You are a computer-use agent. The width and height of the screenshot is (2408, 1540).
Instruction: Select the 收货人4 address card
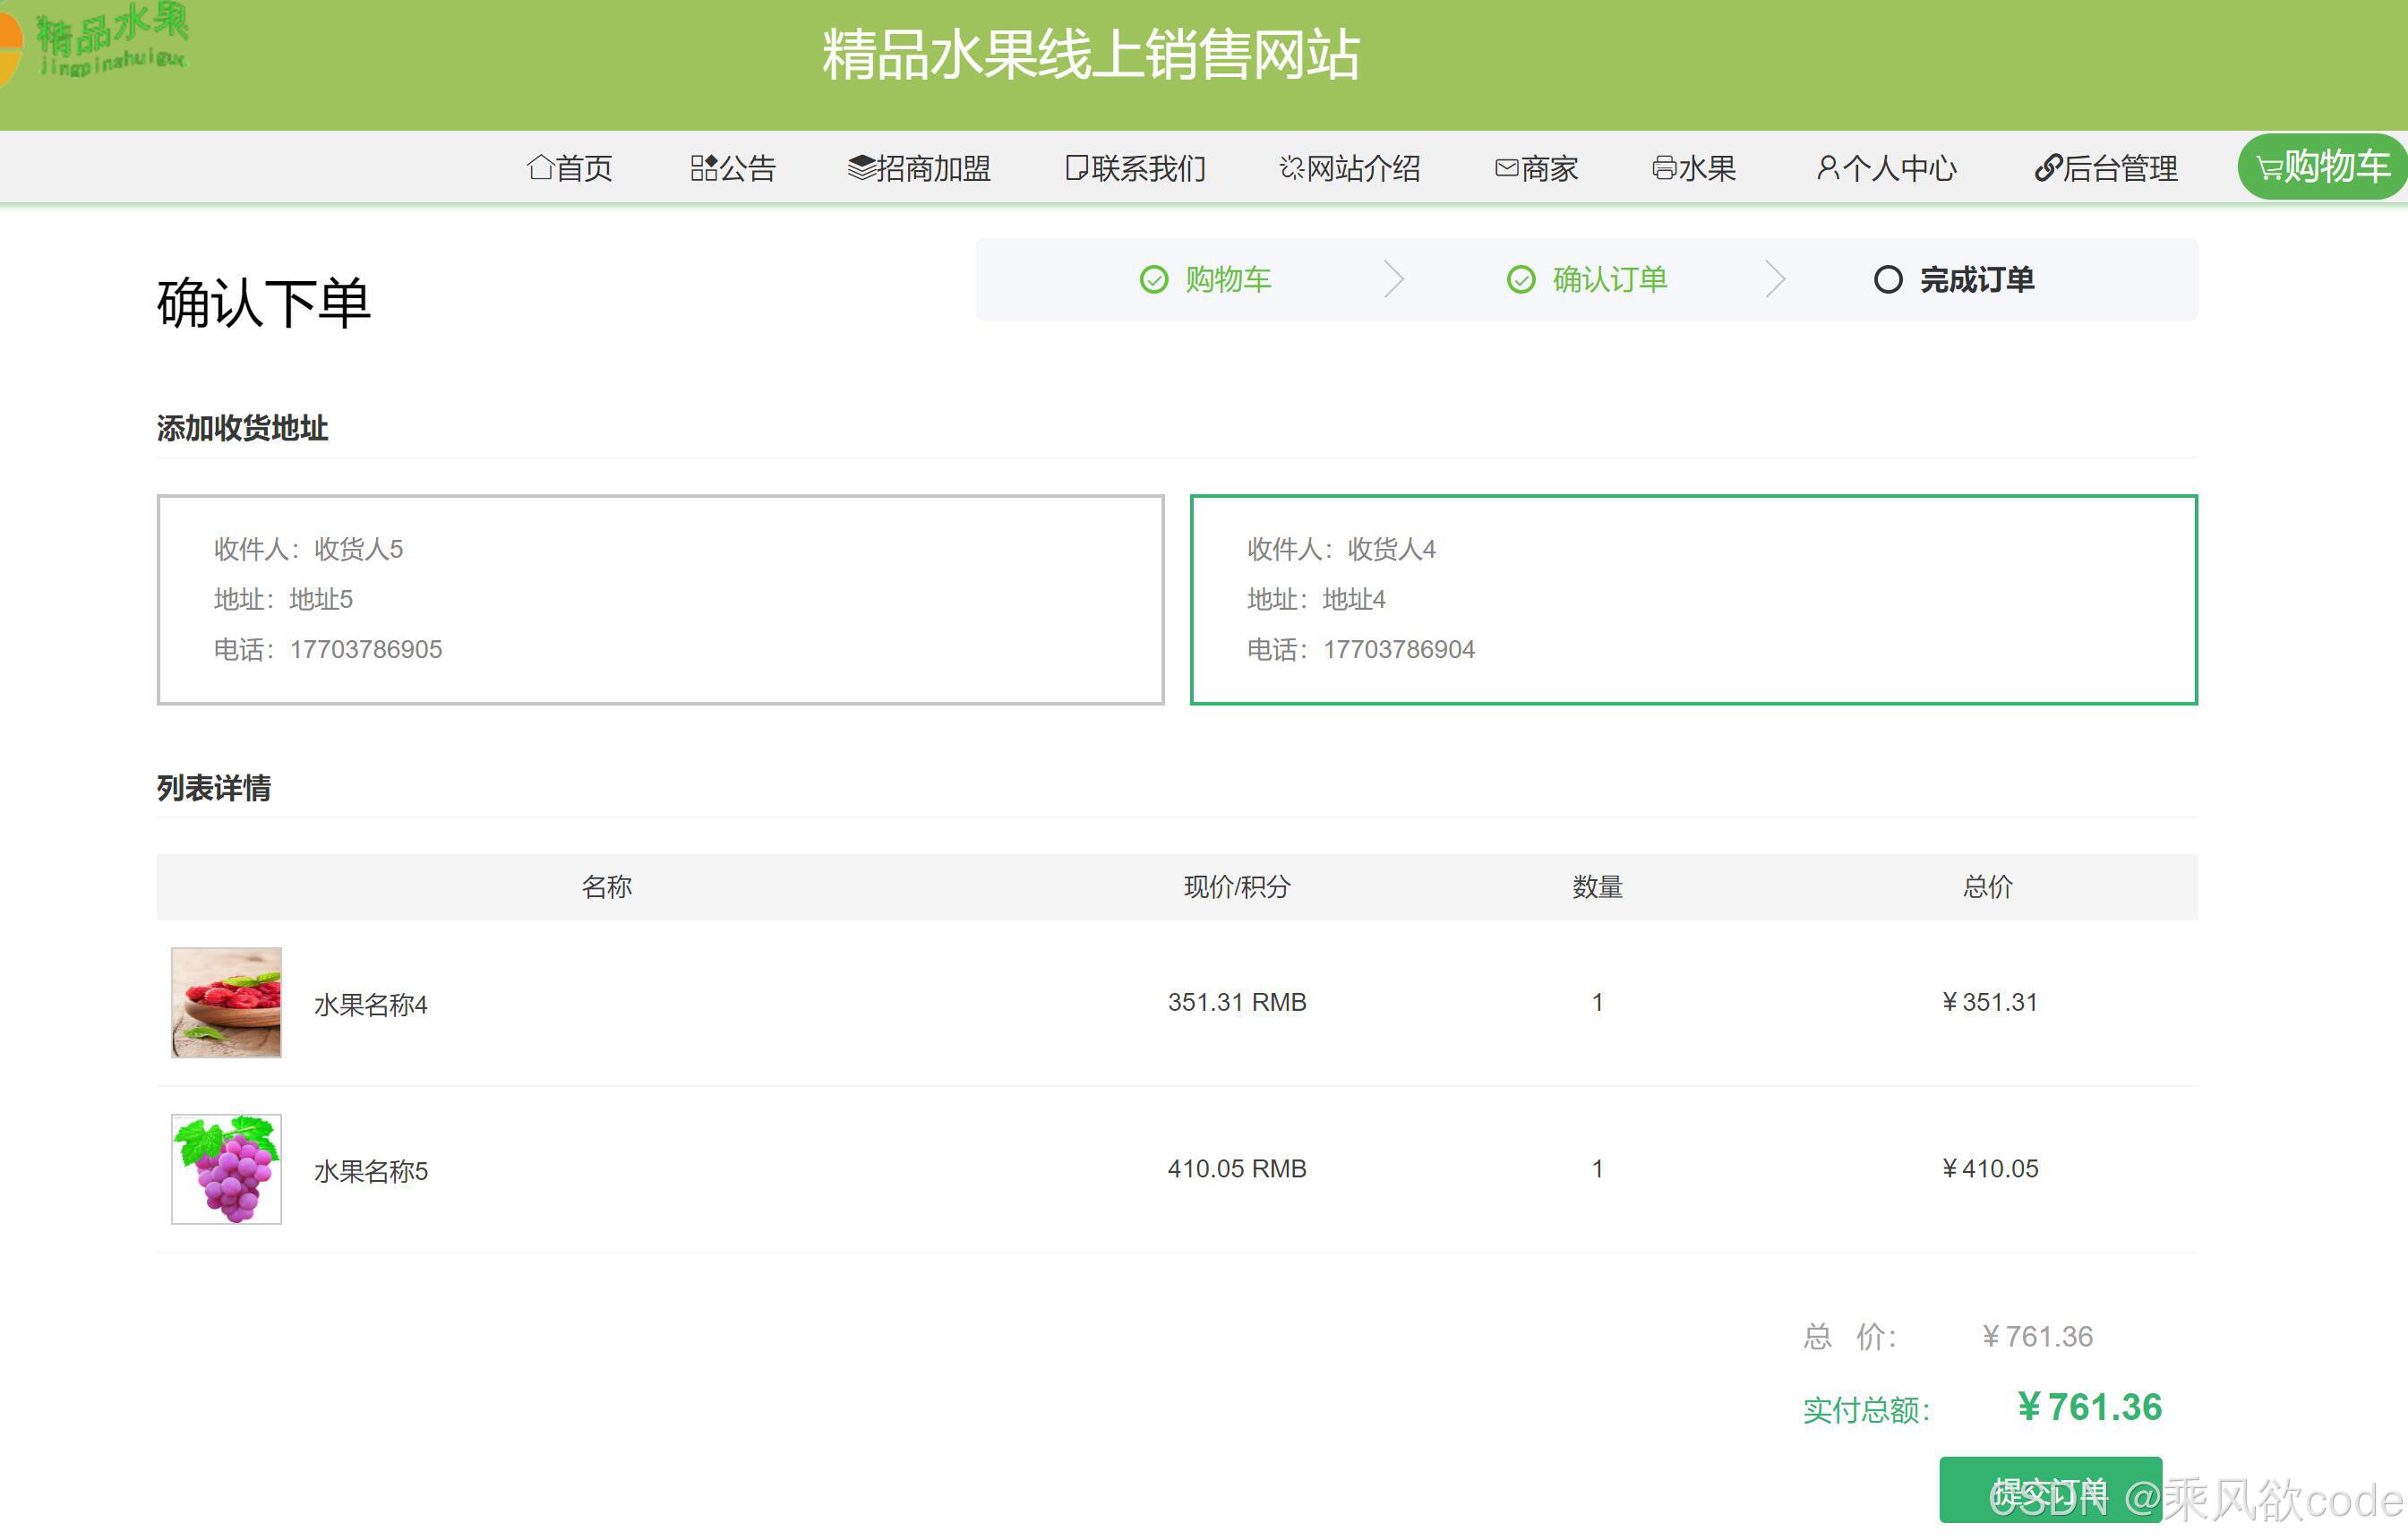[x=1693, y=599]
